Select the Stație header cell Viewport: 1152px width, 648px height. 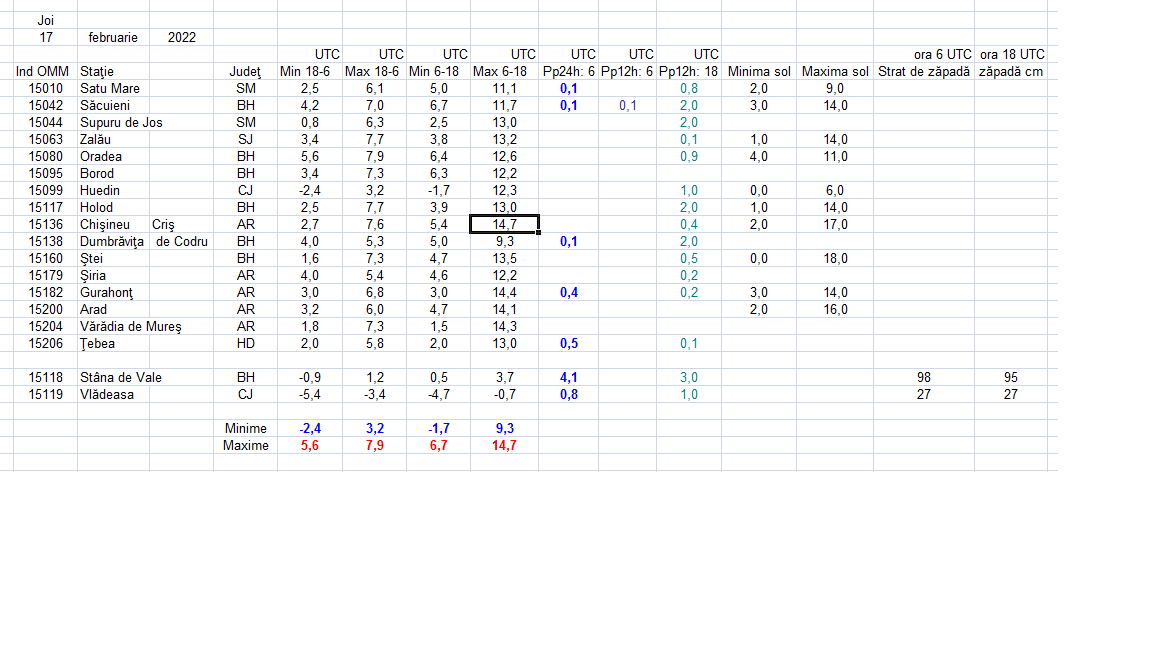click(x=97, y=71)
